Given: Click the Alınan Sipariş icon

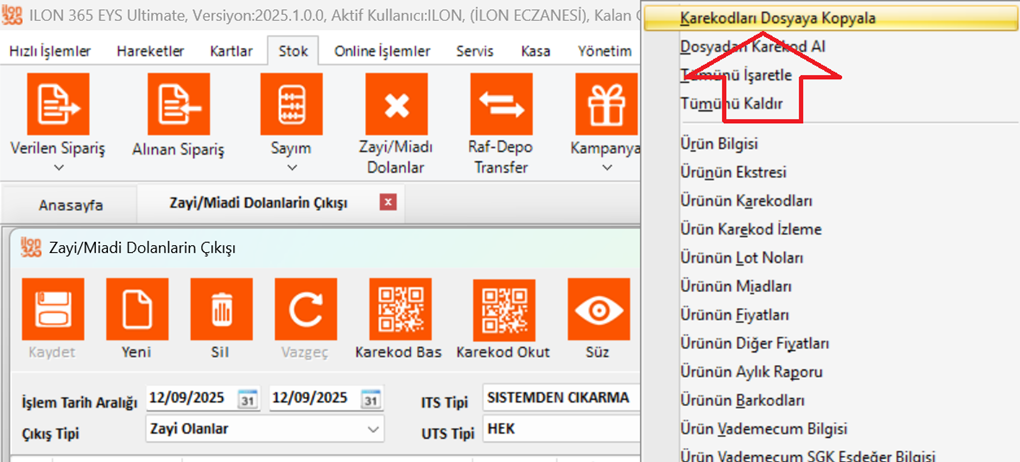Looking at the screenshot, I should coord(178,104).
